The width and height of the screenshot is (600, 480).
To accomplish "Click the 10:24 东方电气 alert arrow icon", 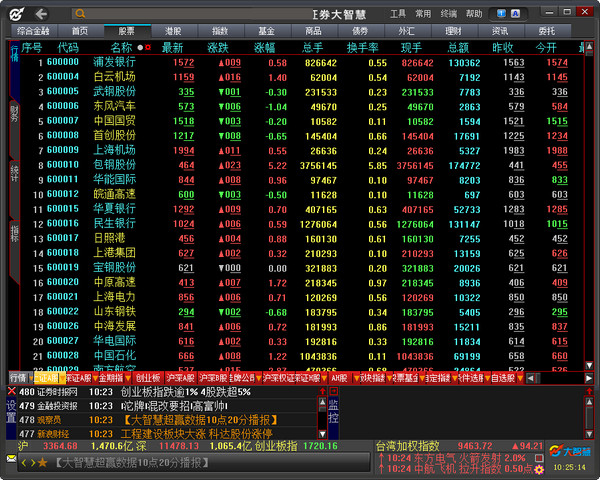I will [381, 458].
